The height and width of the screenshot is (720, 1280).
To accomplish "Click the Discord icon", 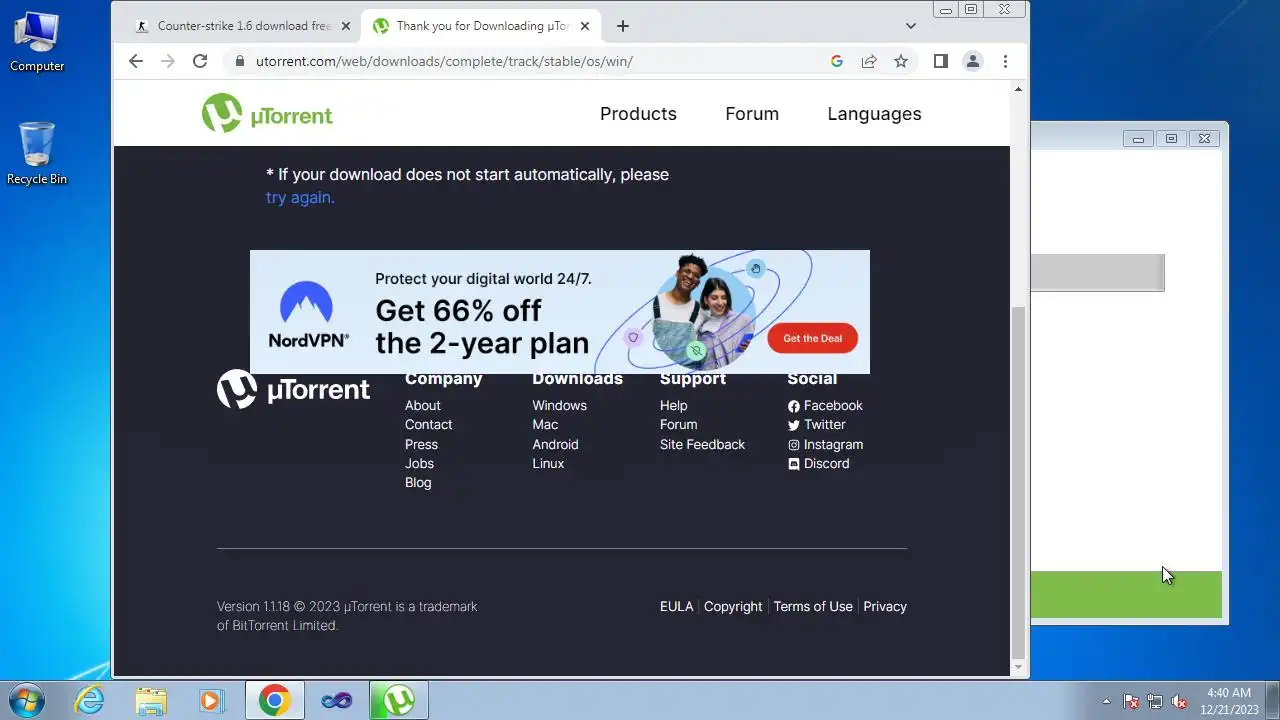I will point(794,464).
